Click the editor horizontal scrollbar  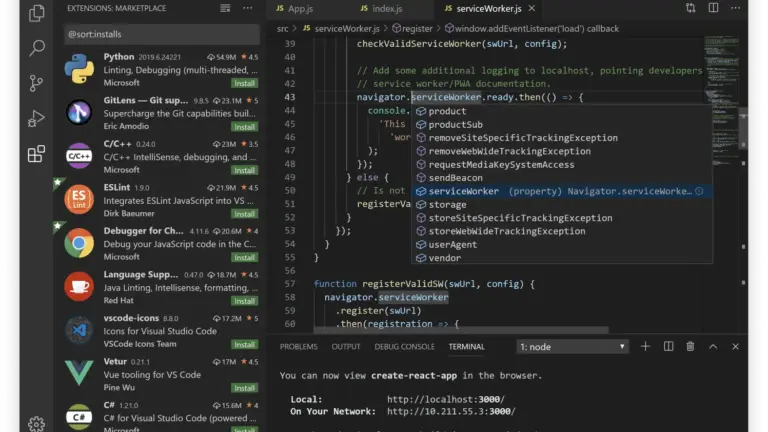point(461,330)
